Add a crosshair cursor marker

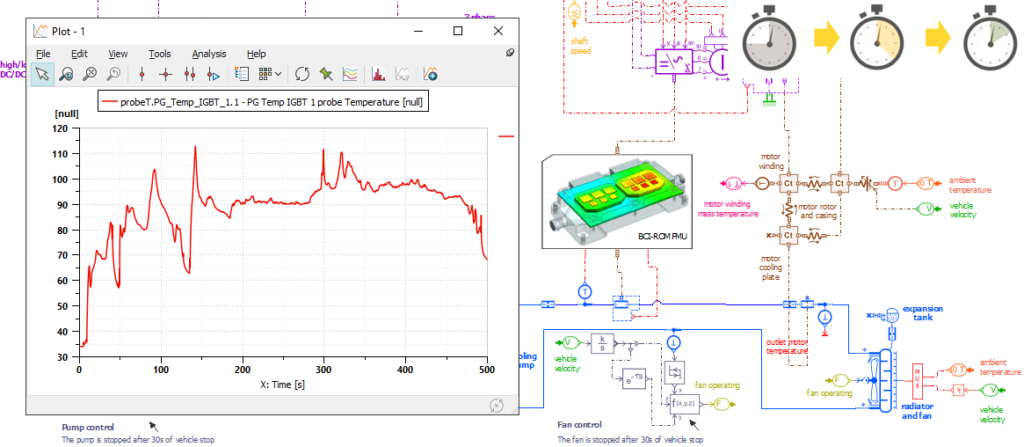coord(165,74)
